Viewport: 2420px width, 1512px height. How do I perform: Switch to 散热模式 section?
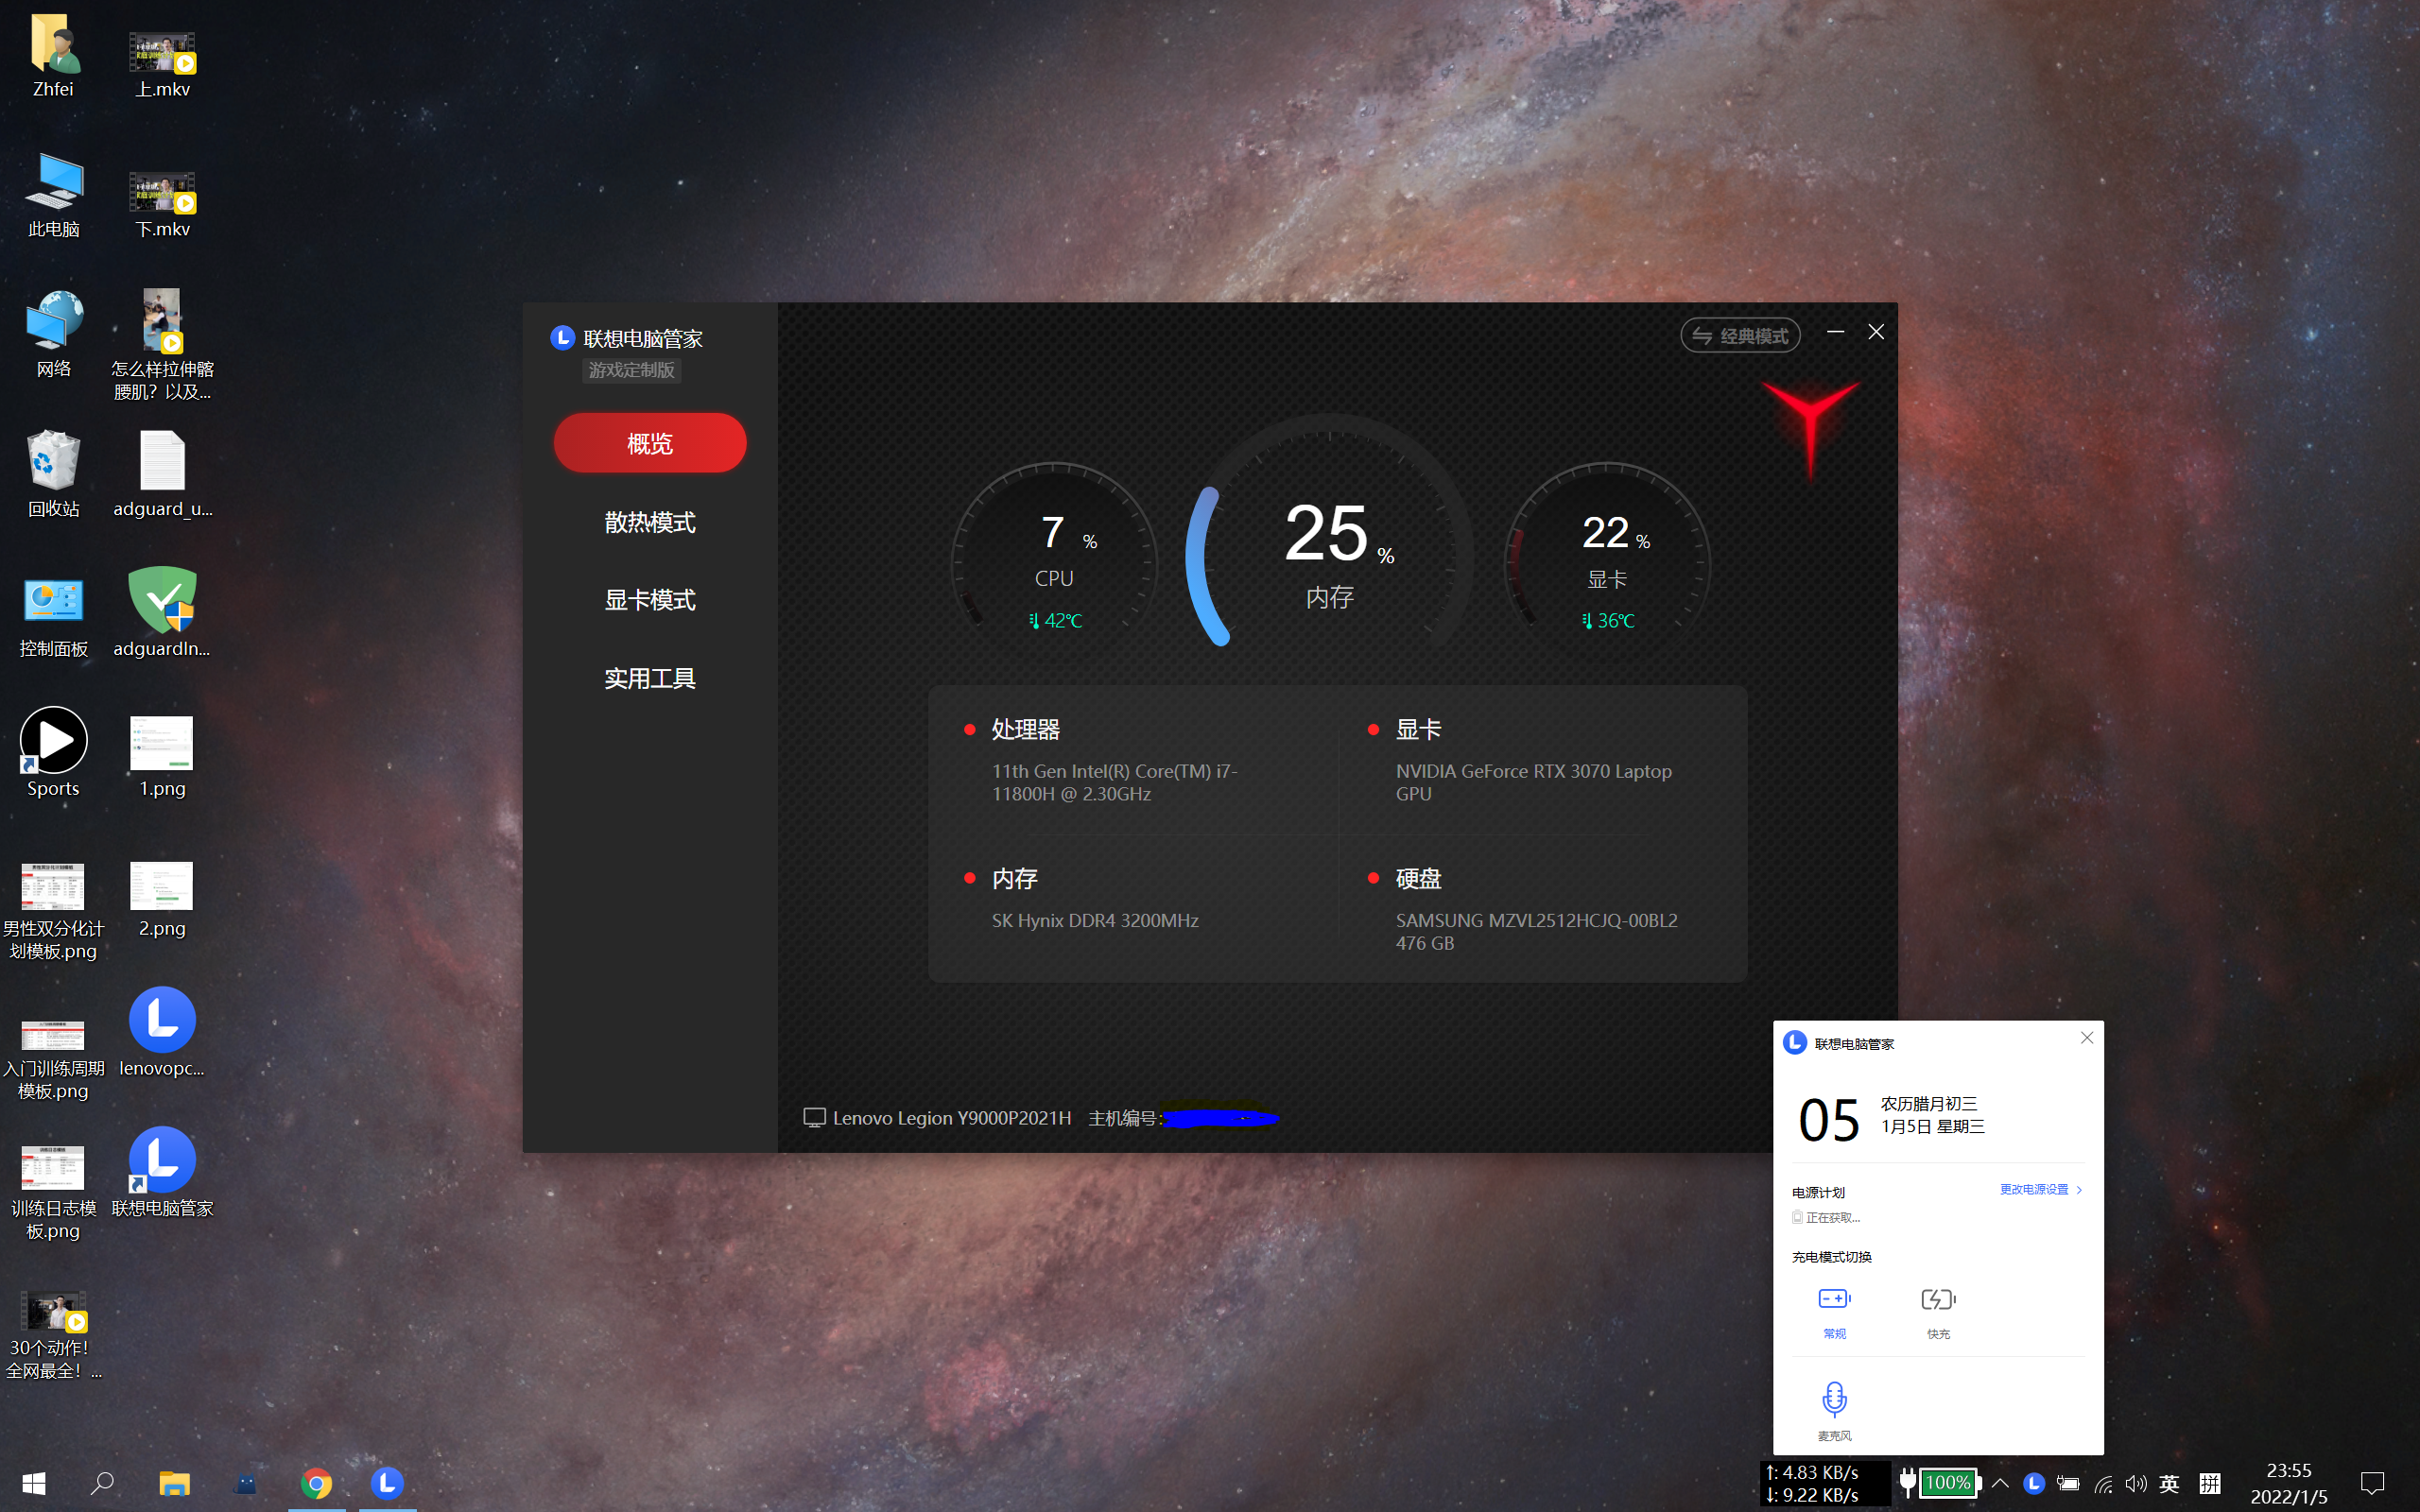pos(650,522)
